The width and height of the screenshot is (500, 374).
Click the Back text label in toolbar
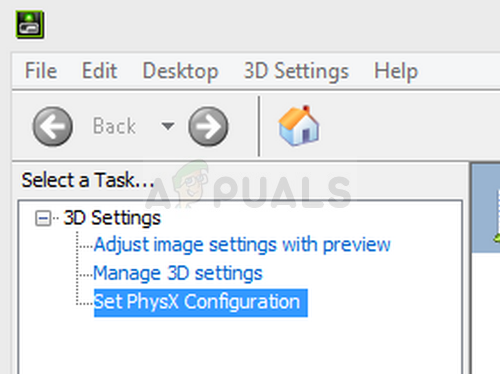click(114, 126)
